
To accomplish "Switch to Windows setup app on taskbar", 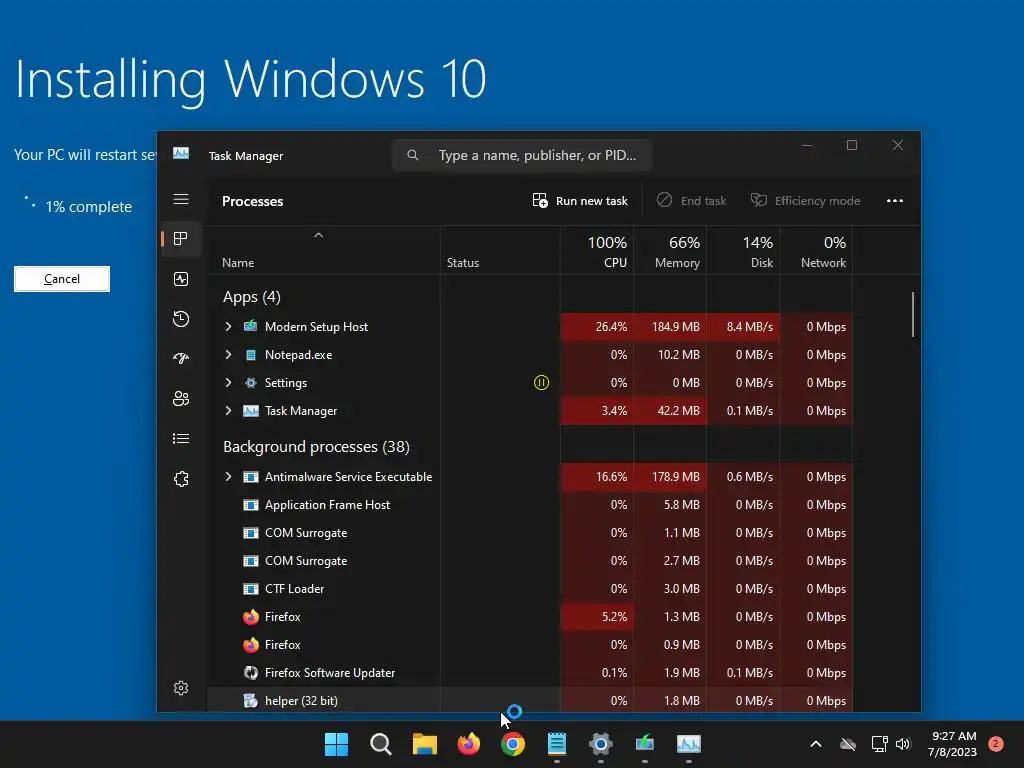I will click(645, 744).
